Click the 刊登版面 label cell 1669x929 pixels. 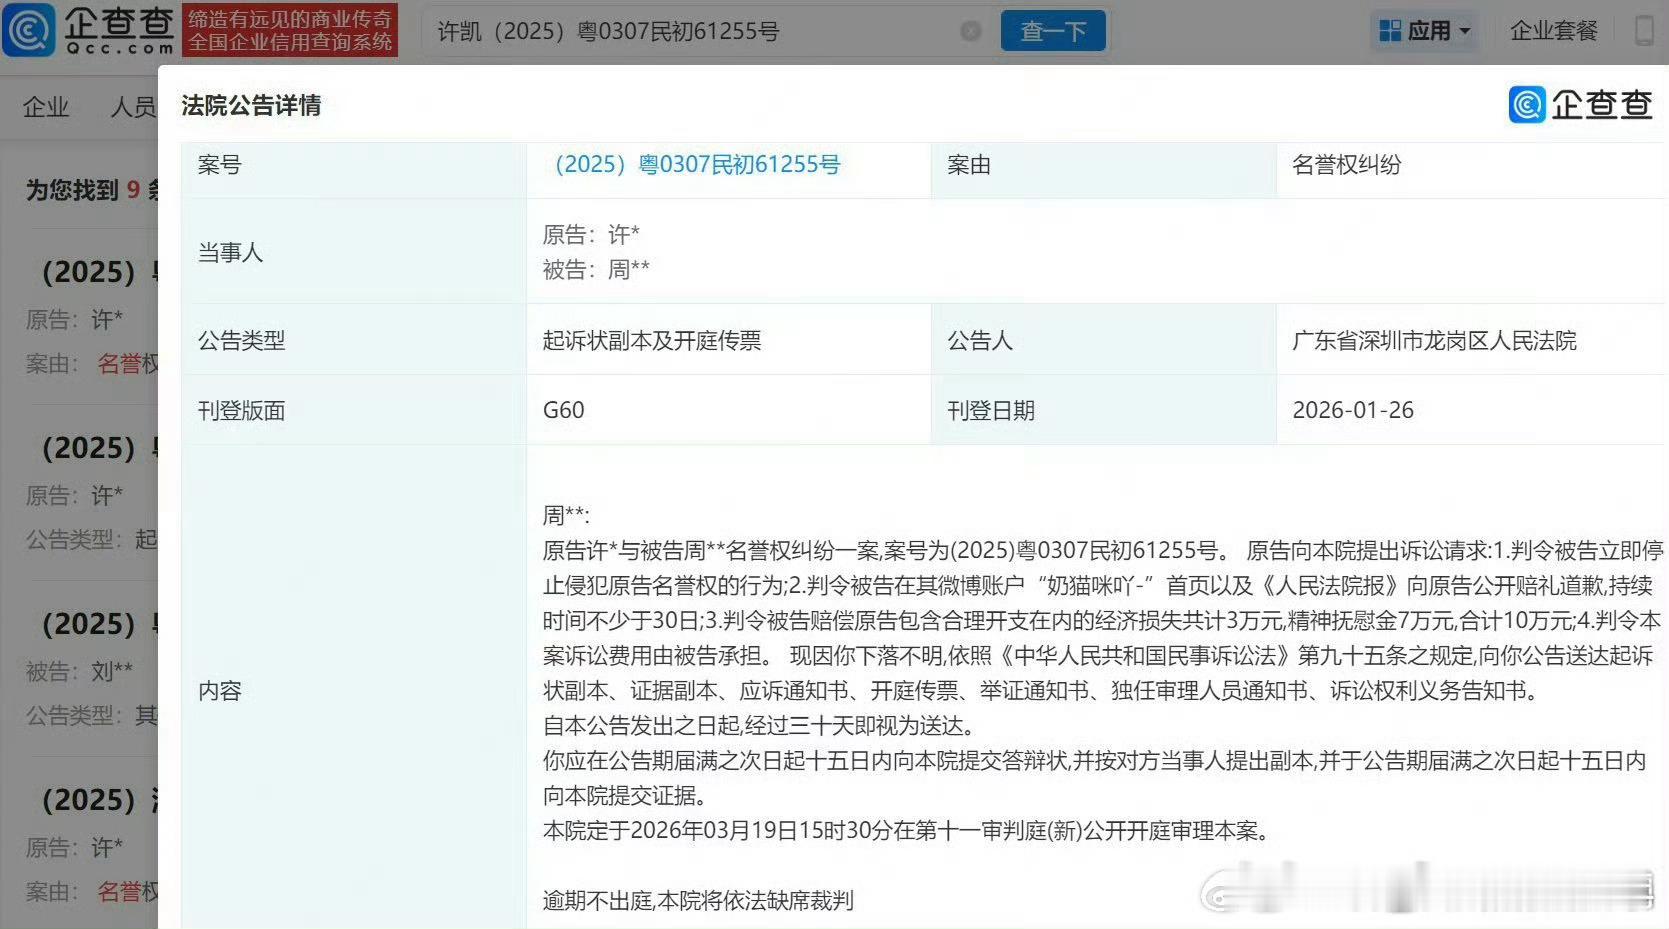pos(354,410)
